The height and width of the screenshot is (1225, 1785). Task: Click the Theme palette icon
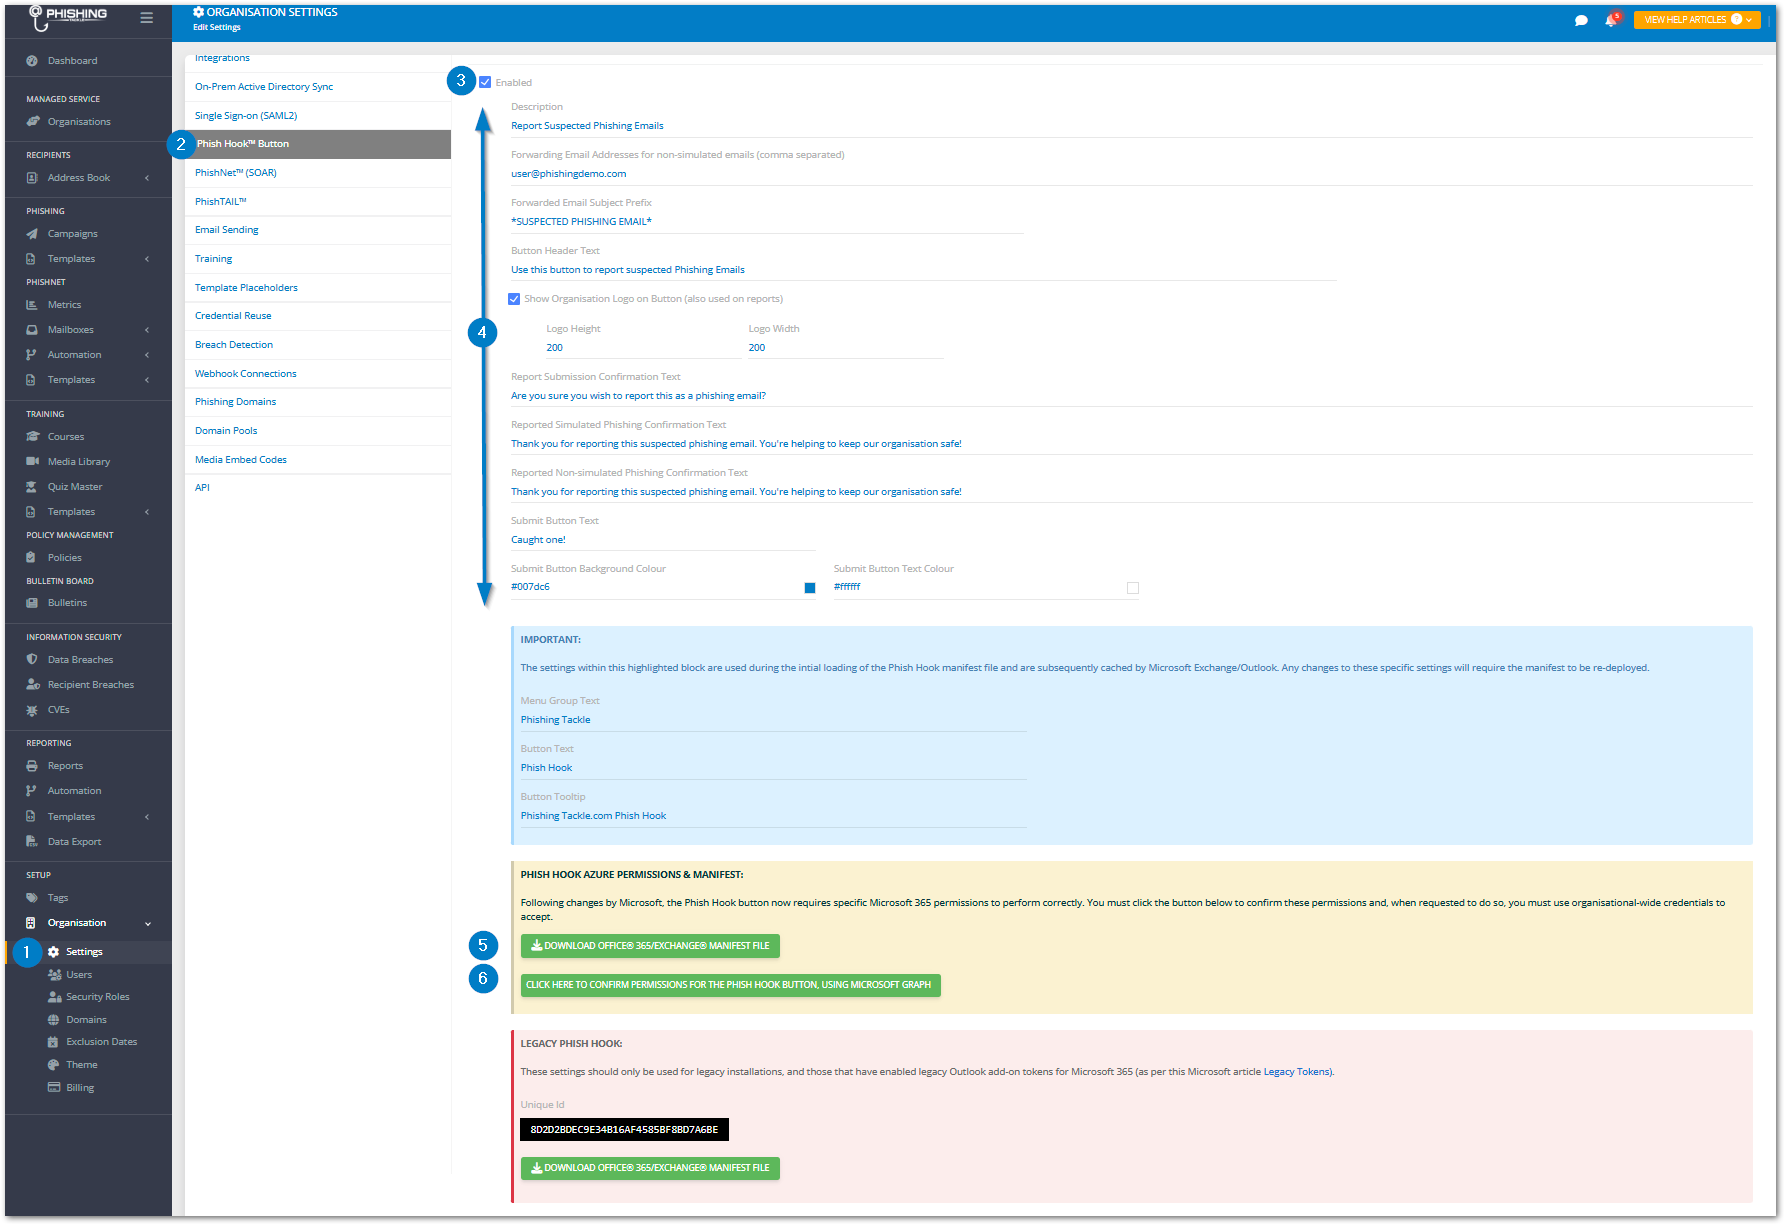point(54,1065)
